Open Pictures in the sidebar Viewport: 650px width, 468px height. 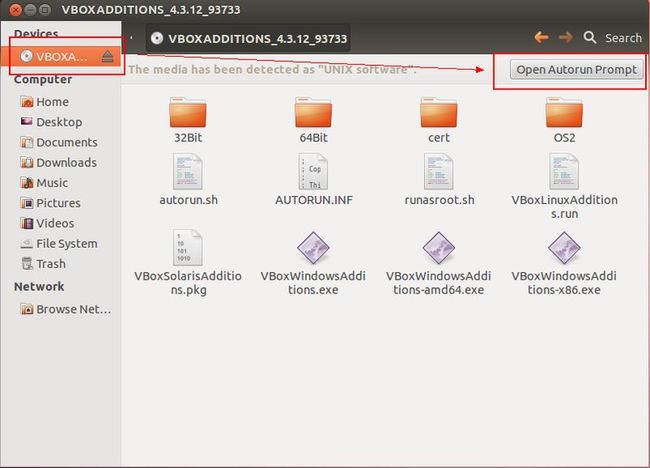pos(61,203)
